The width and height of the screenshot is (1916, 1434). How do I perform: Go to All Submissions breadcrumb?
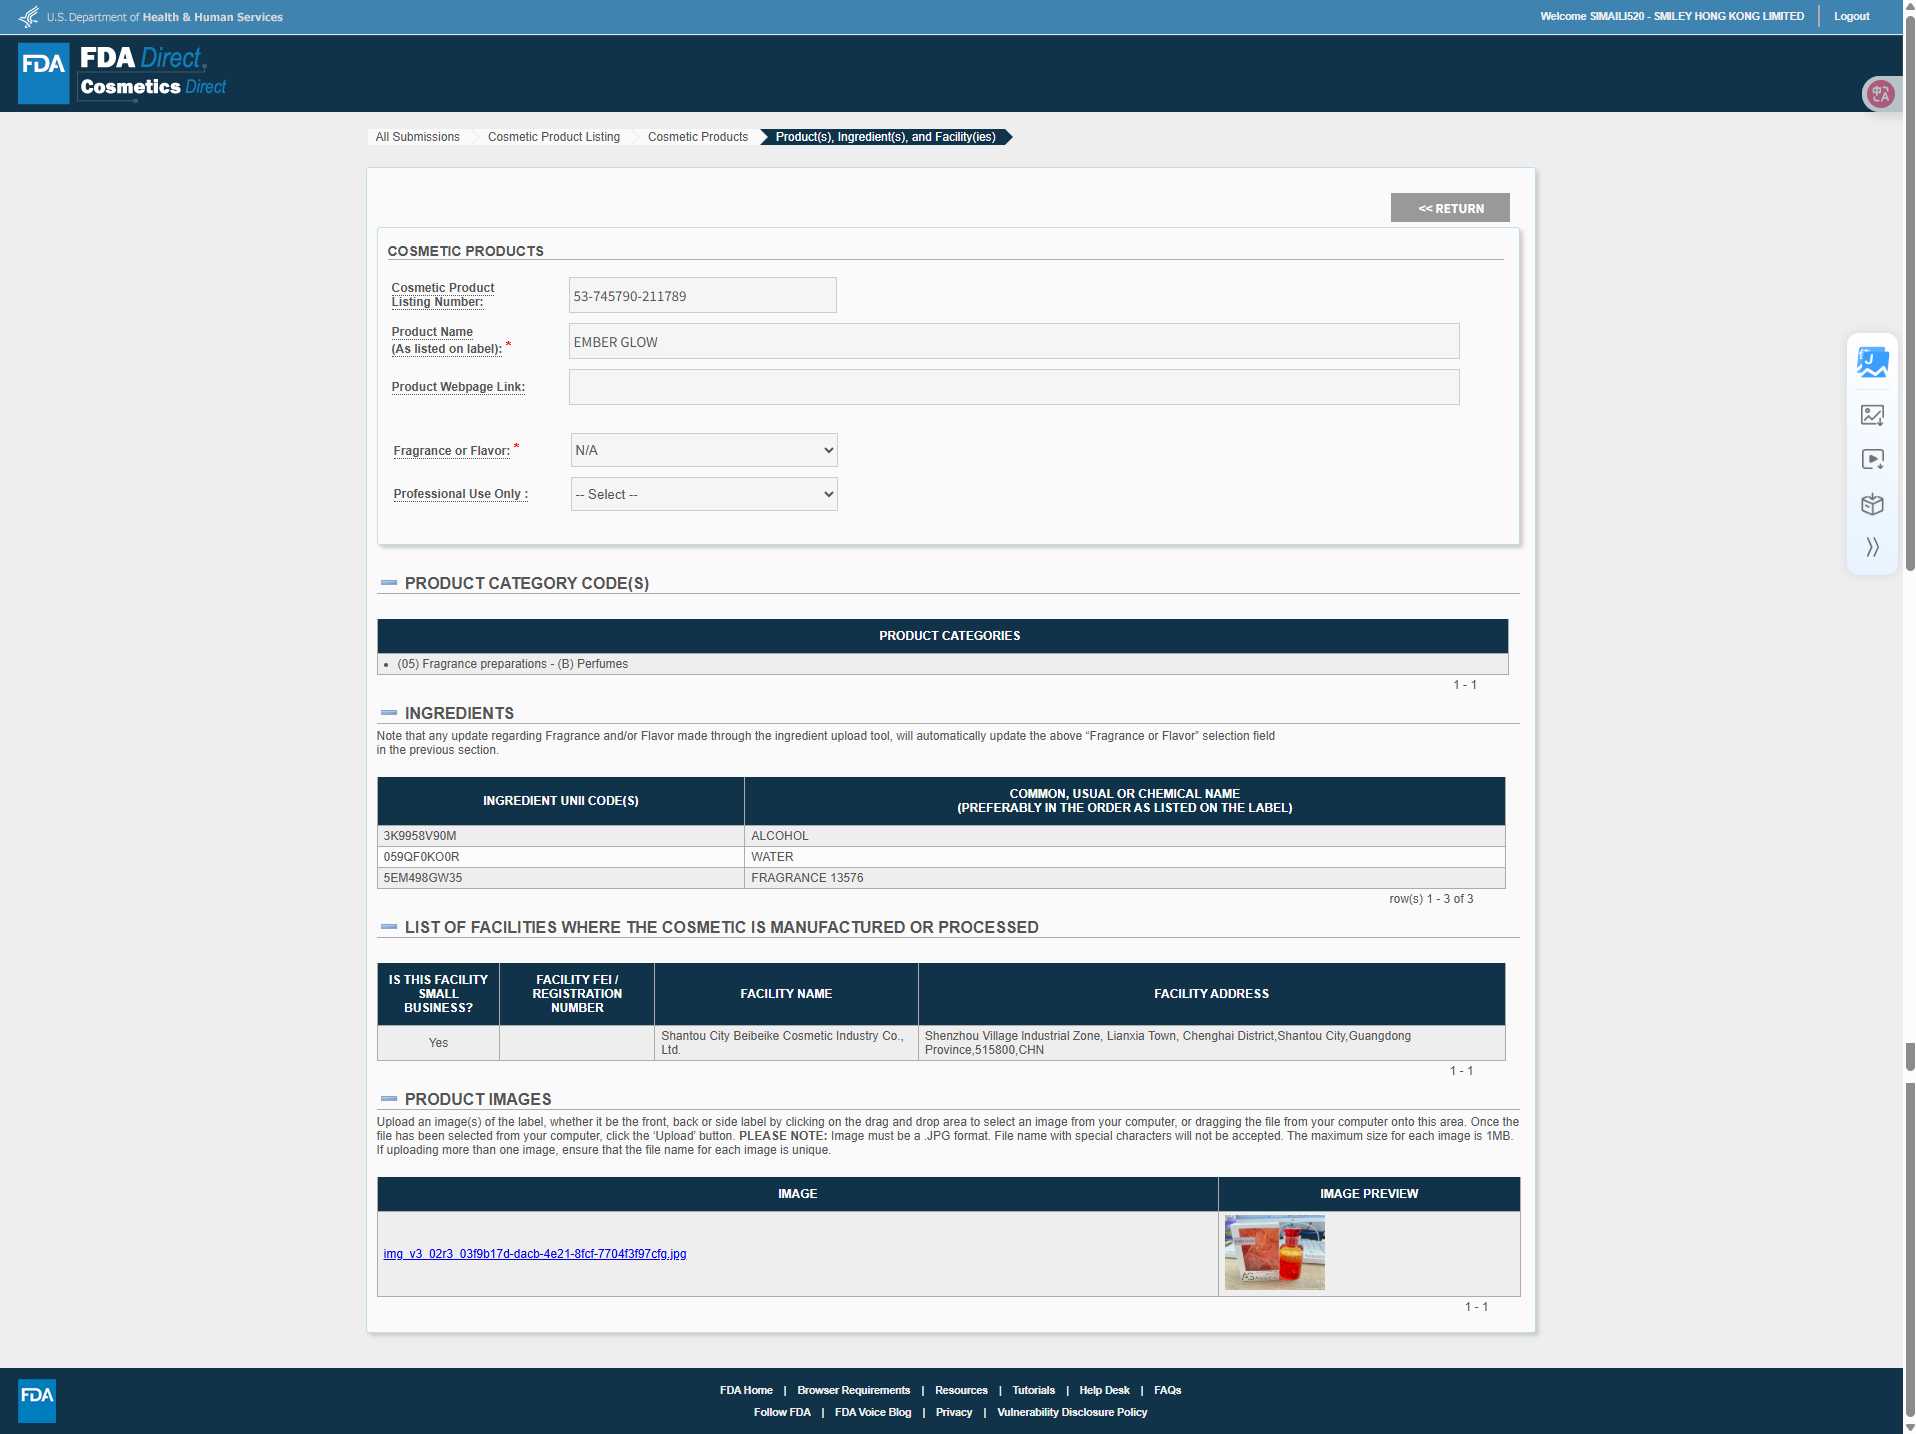pyautogui.click(x=417, y=137)
